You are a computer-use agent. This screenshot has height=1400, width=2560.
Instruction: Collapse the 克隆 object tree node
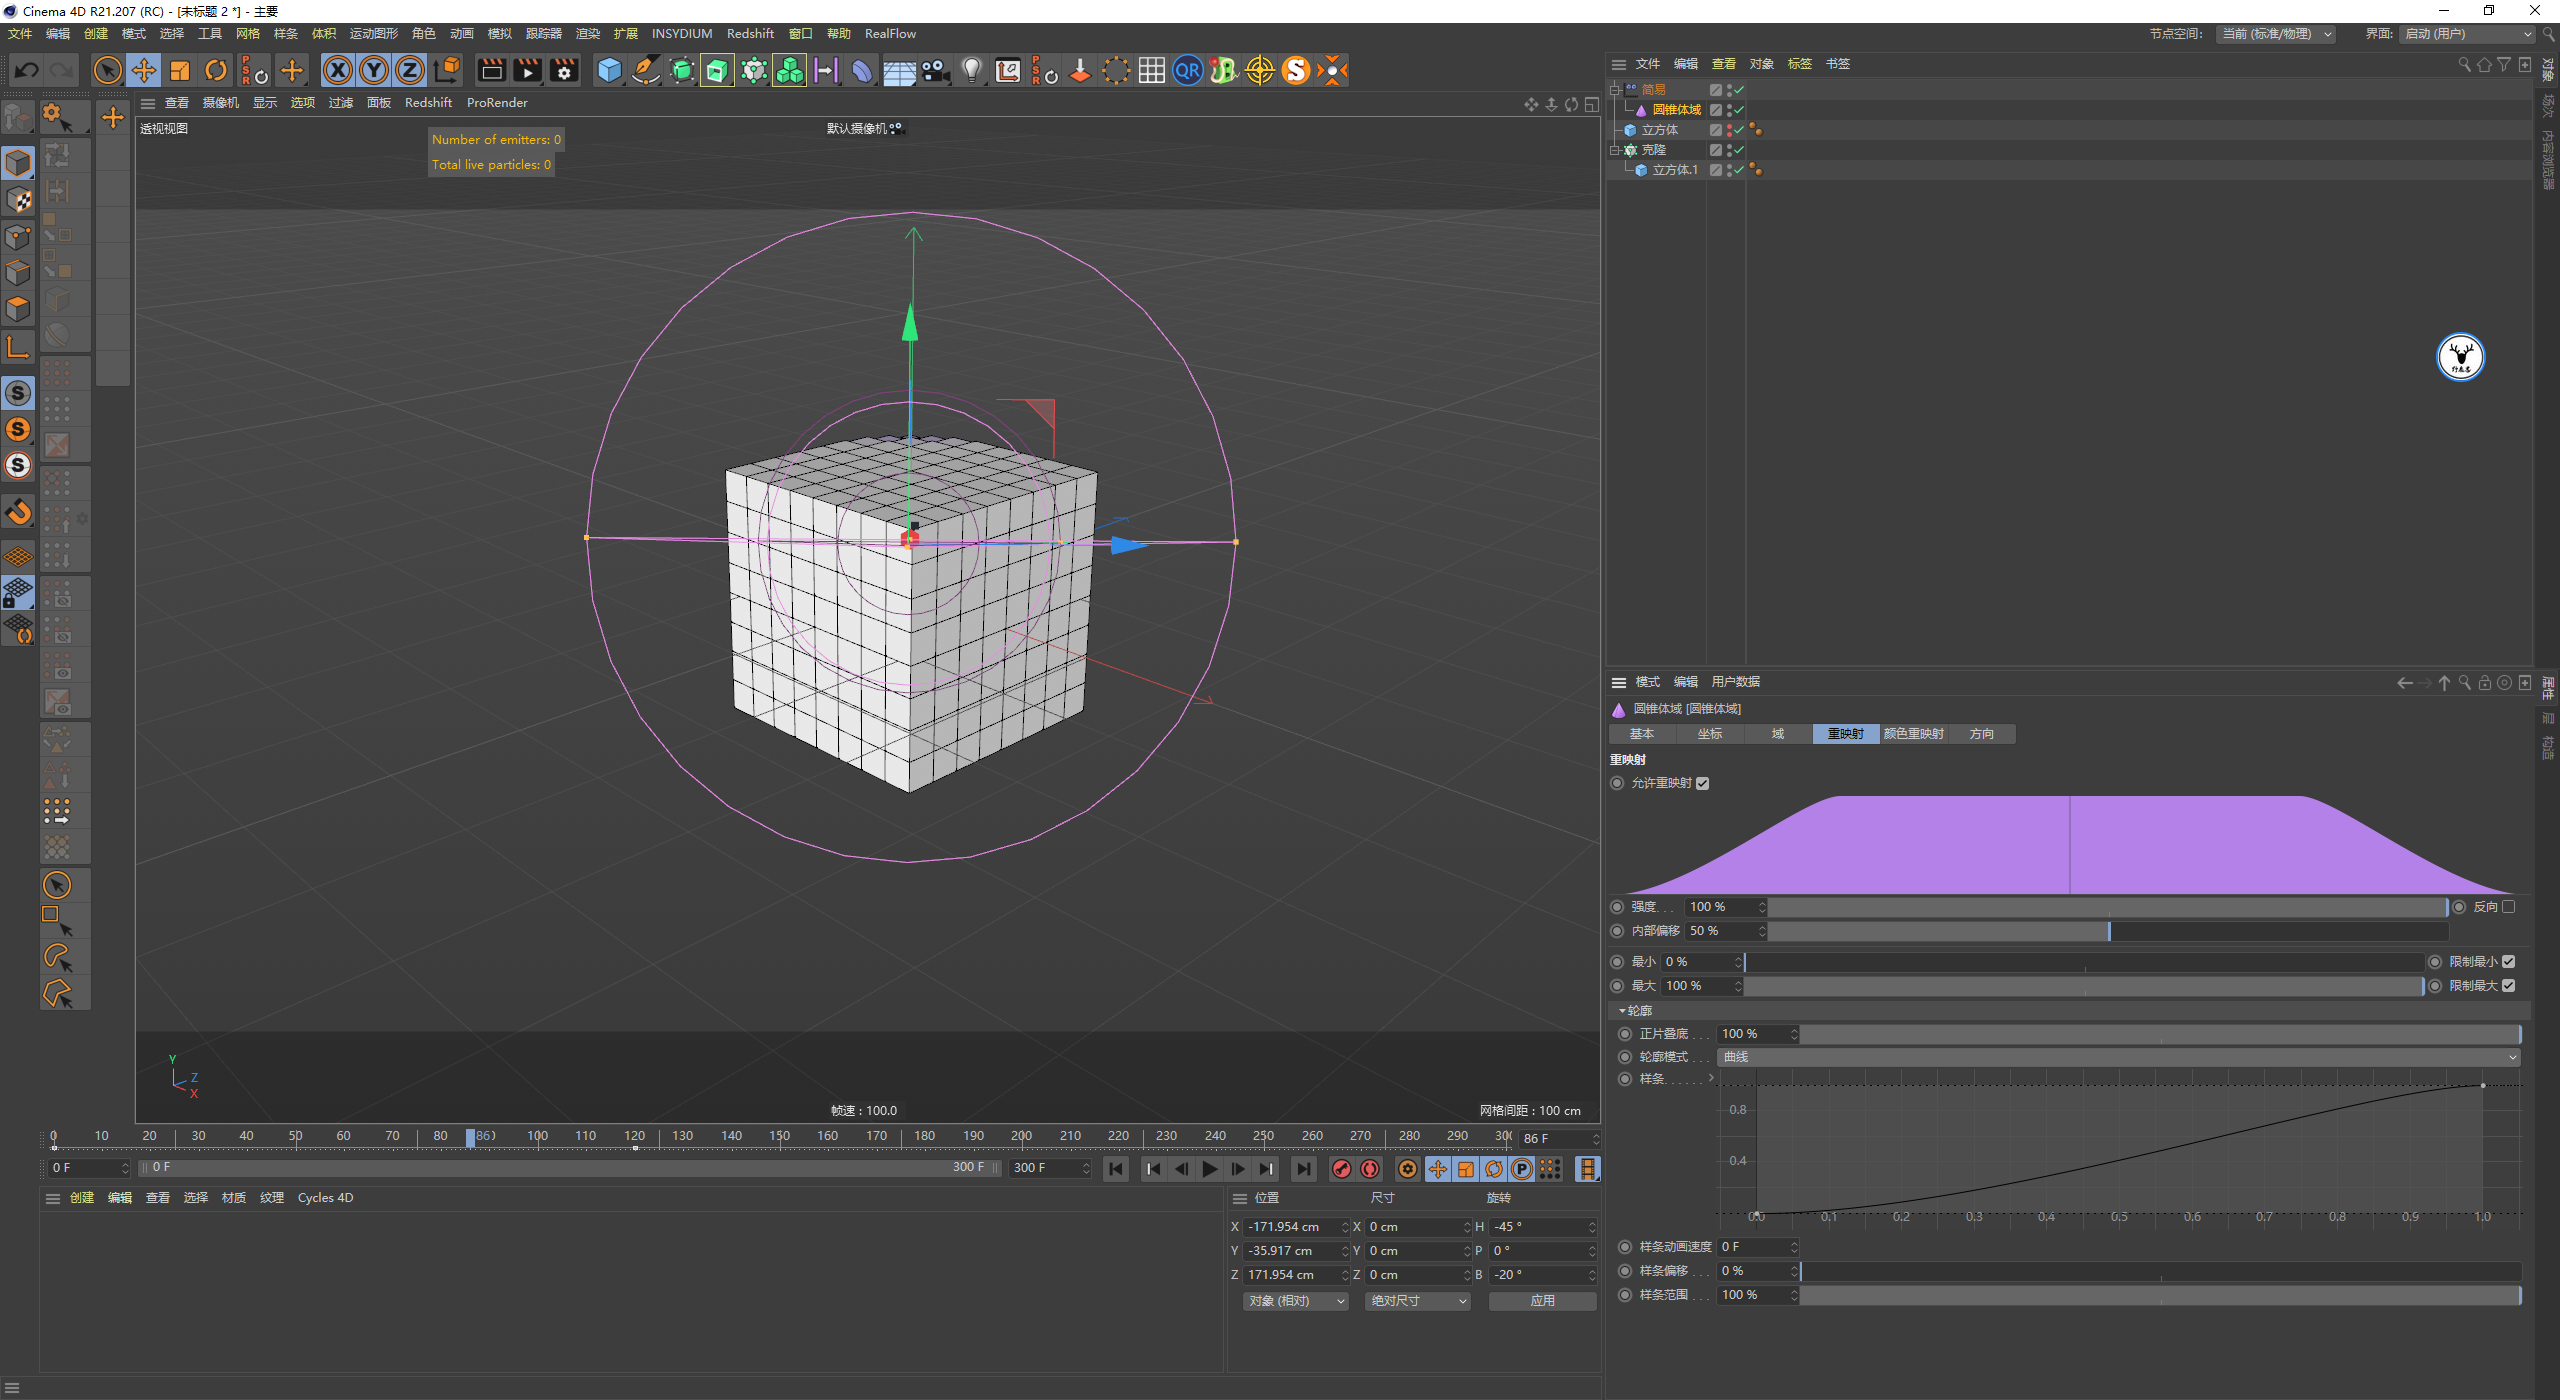[x=1614, y=150]
